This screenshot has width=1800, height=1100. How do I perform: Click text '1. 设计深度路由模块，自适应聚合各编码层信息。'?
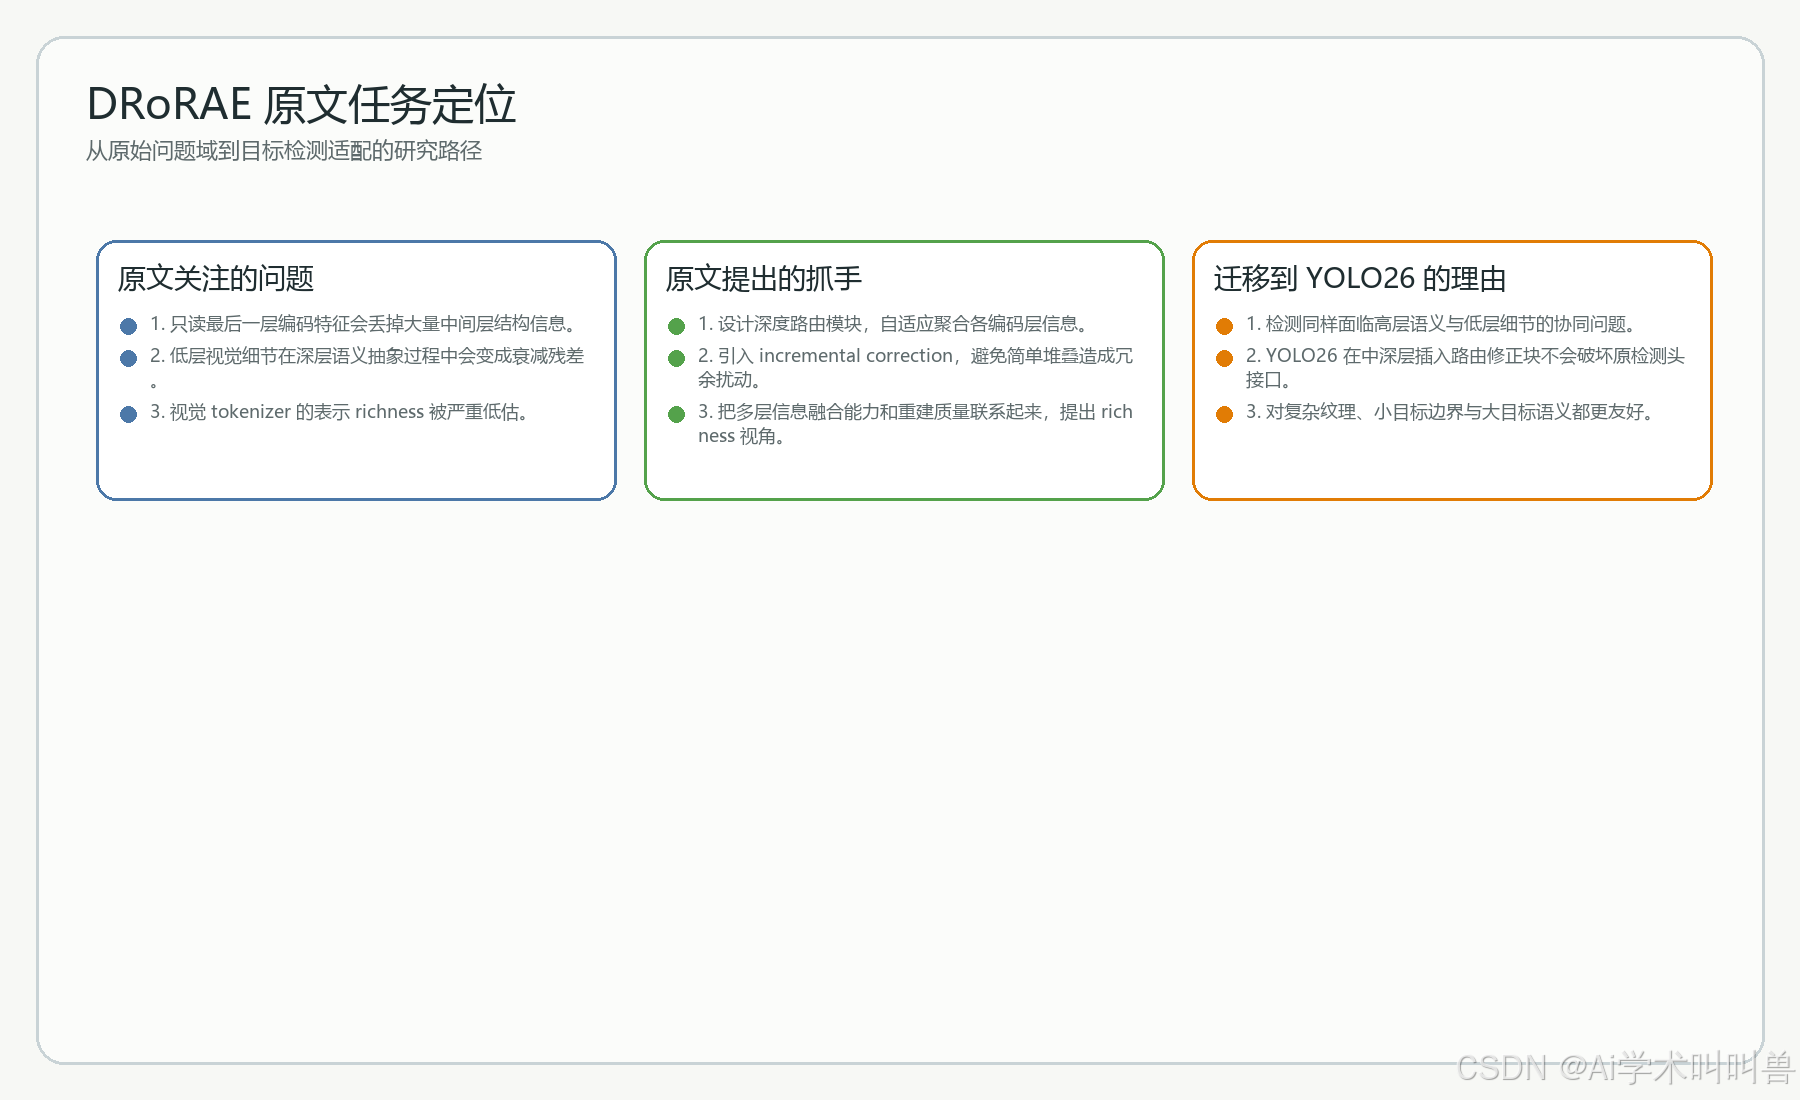pos(892,324)
